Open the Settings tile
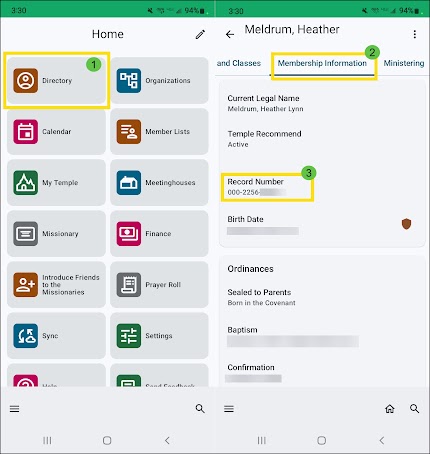 click(159, 335)
